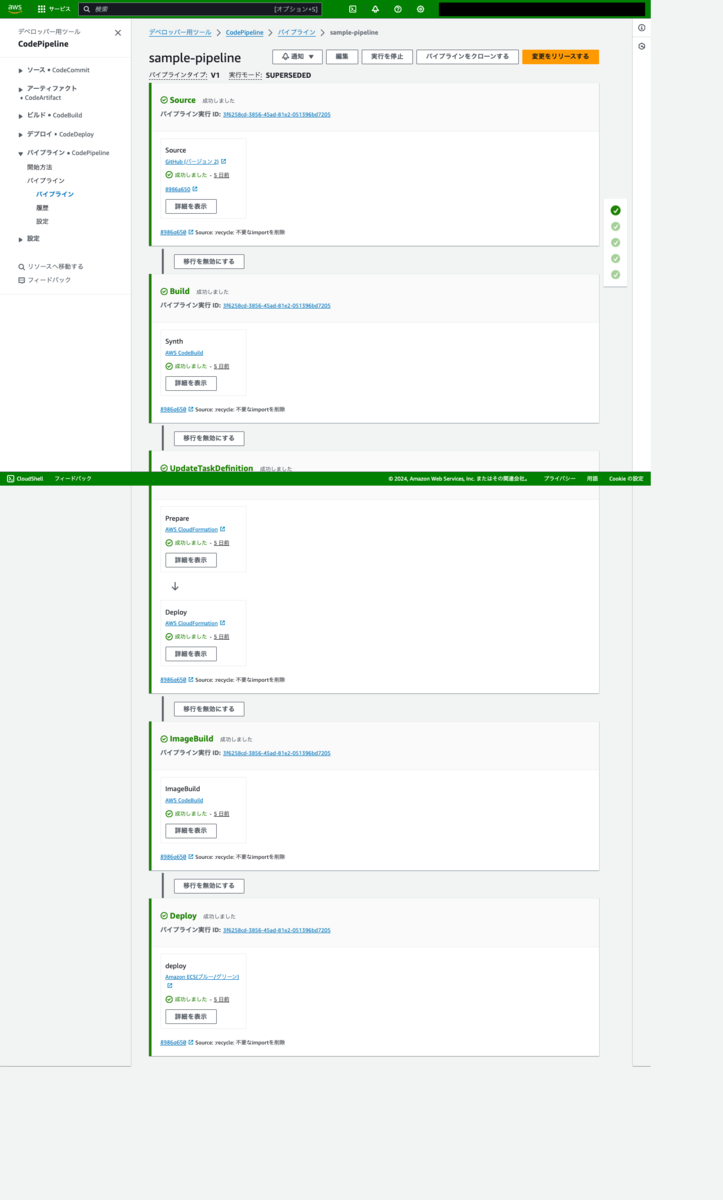The height and width of the screenshot is (1200, 723).
Task: Open the help question mark icon
Action: point(398,9)
